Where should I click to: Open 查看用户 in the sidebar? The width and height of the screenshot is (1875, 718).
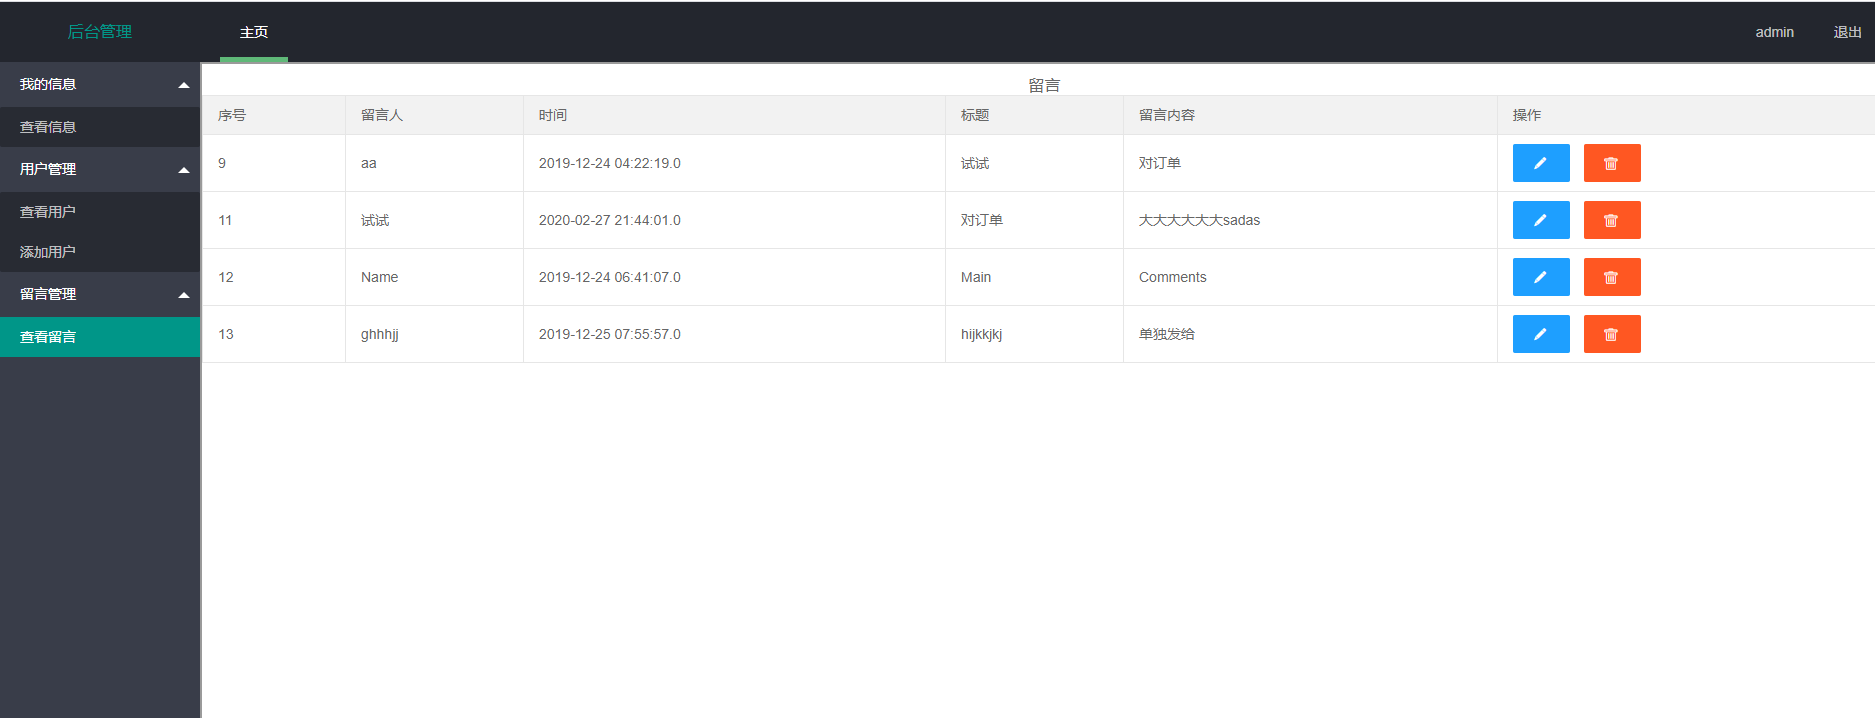pyautogui.click(x=100, y=212)
